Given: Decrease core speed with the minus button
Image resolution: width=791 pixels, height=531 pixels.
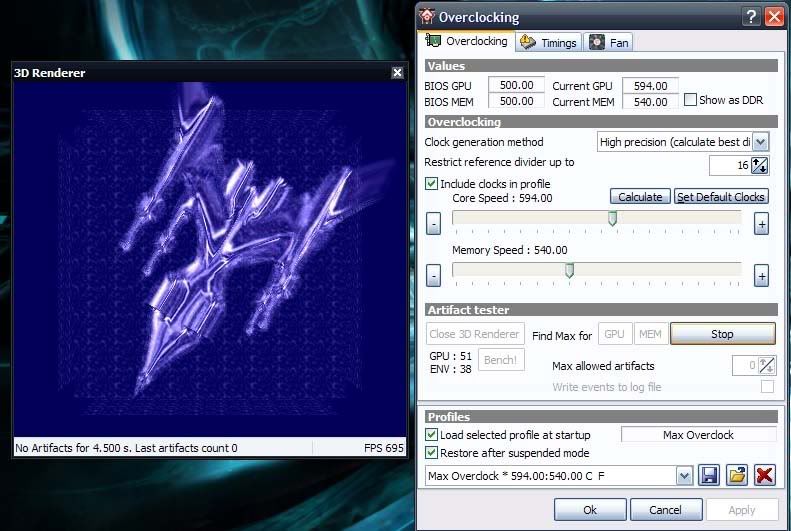Looking at the screenshot, I should tap(433, 224).
